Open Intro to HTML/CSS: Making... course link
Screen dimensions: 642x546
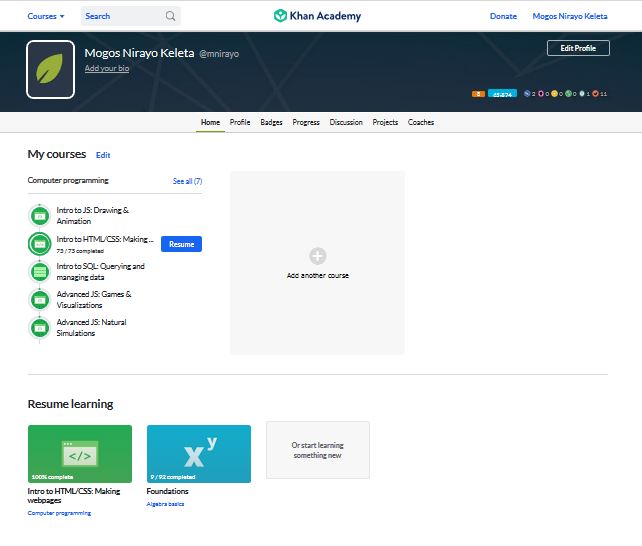[105, 239]
